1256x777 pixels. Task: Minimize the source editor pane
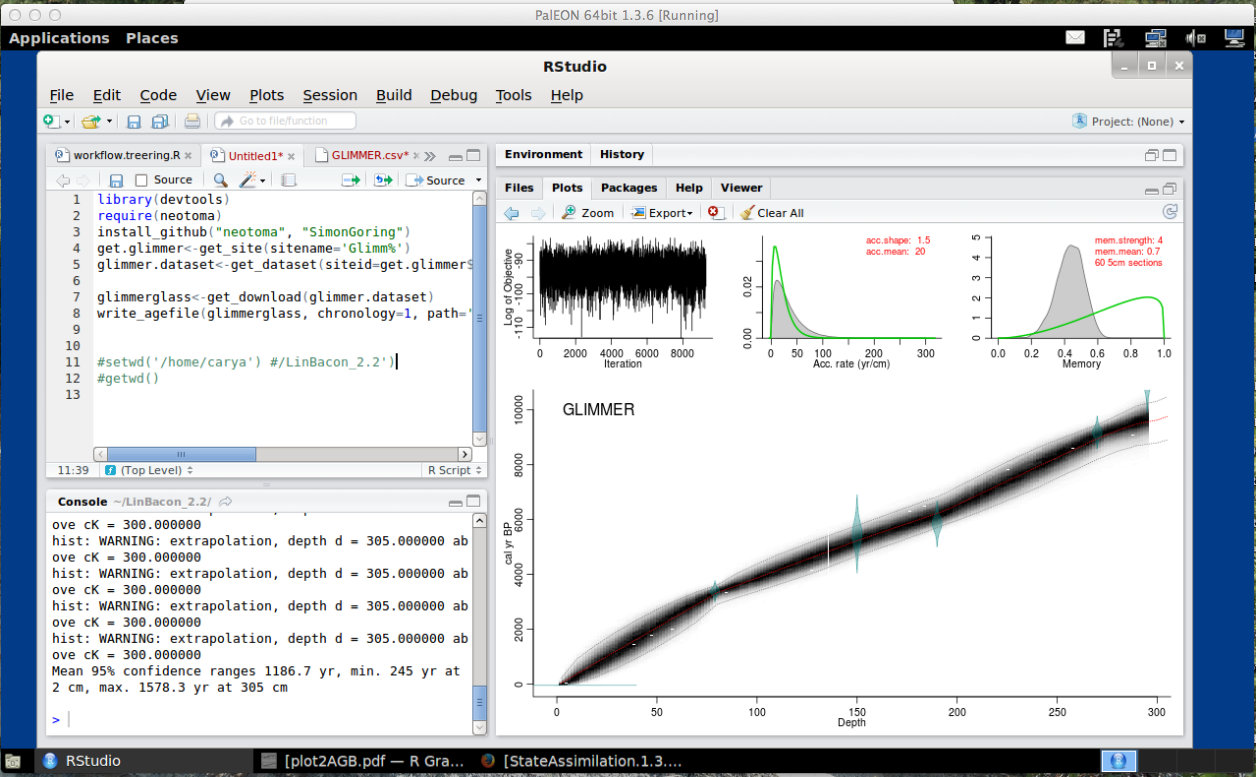click(x=455, y=156)
